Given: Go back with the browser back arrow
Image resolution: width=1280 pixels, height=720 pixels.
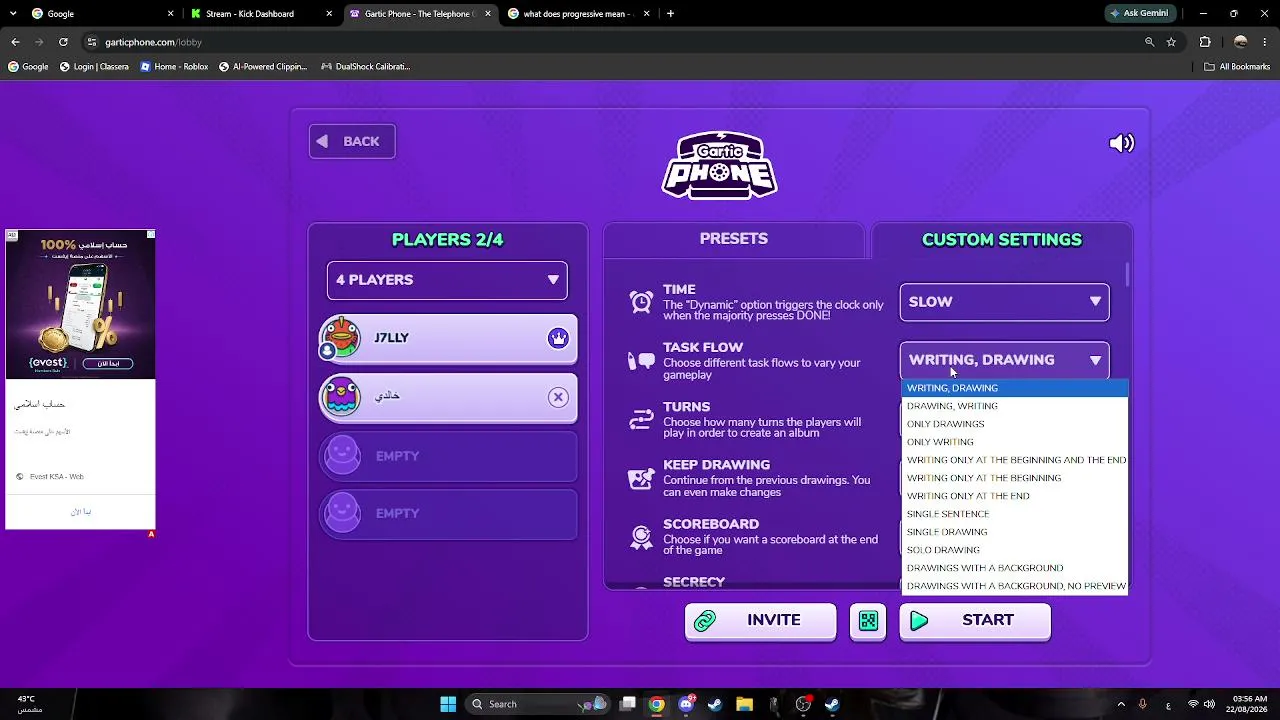Looking at the screenshot, I should tap(15, 42).
